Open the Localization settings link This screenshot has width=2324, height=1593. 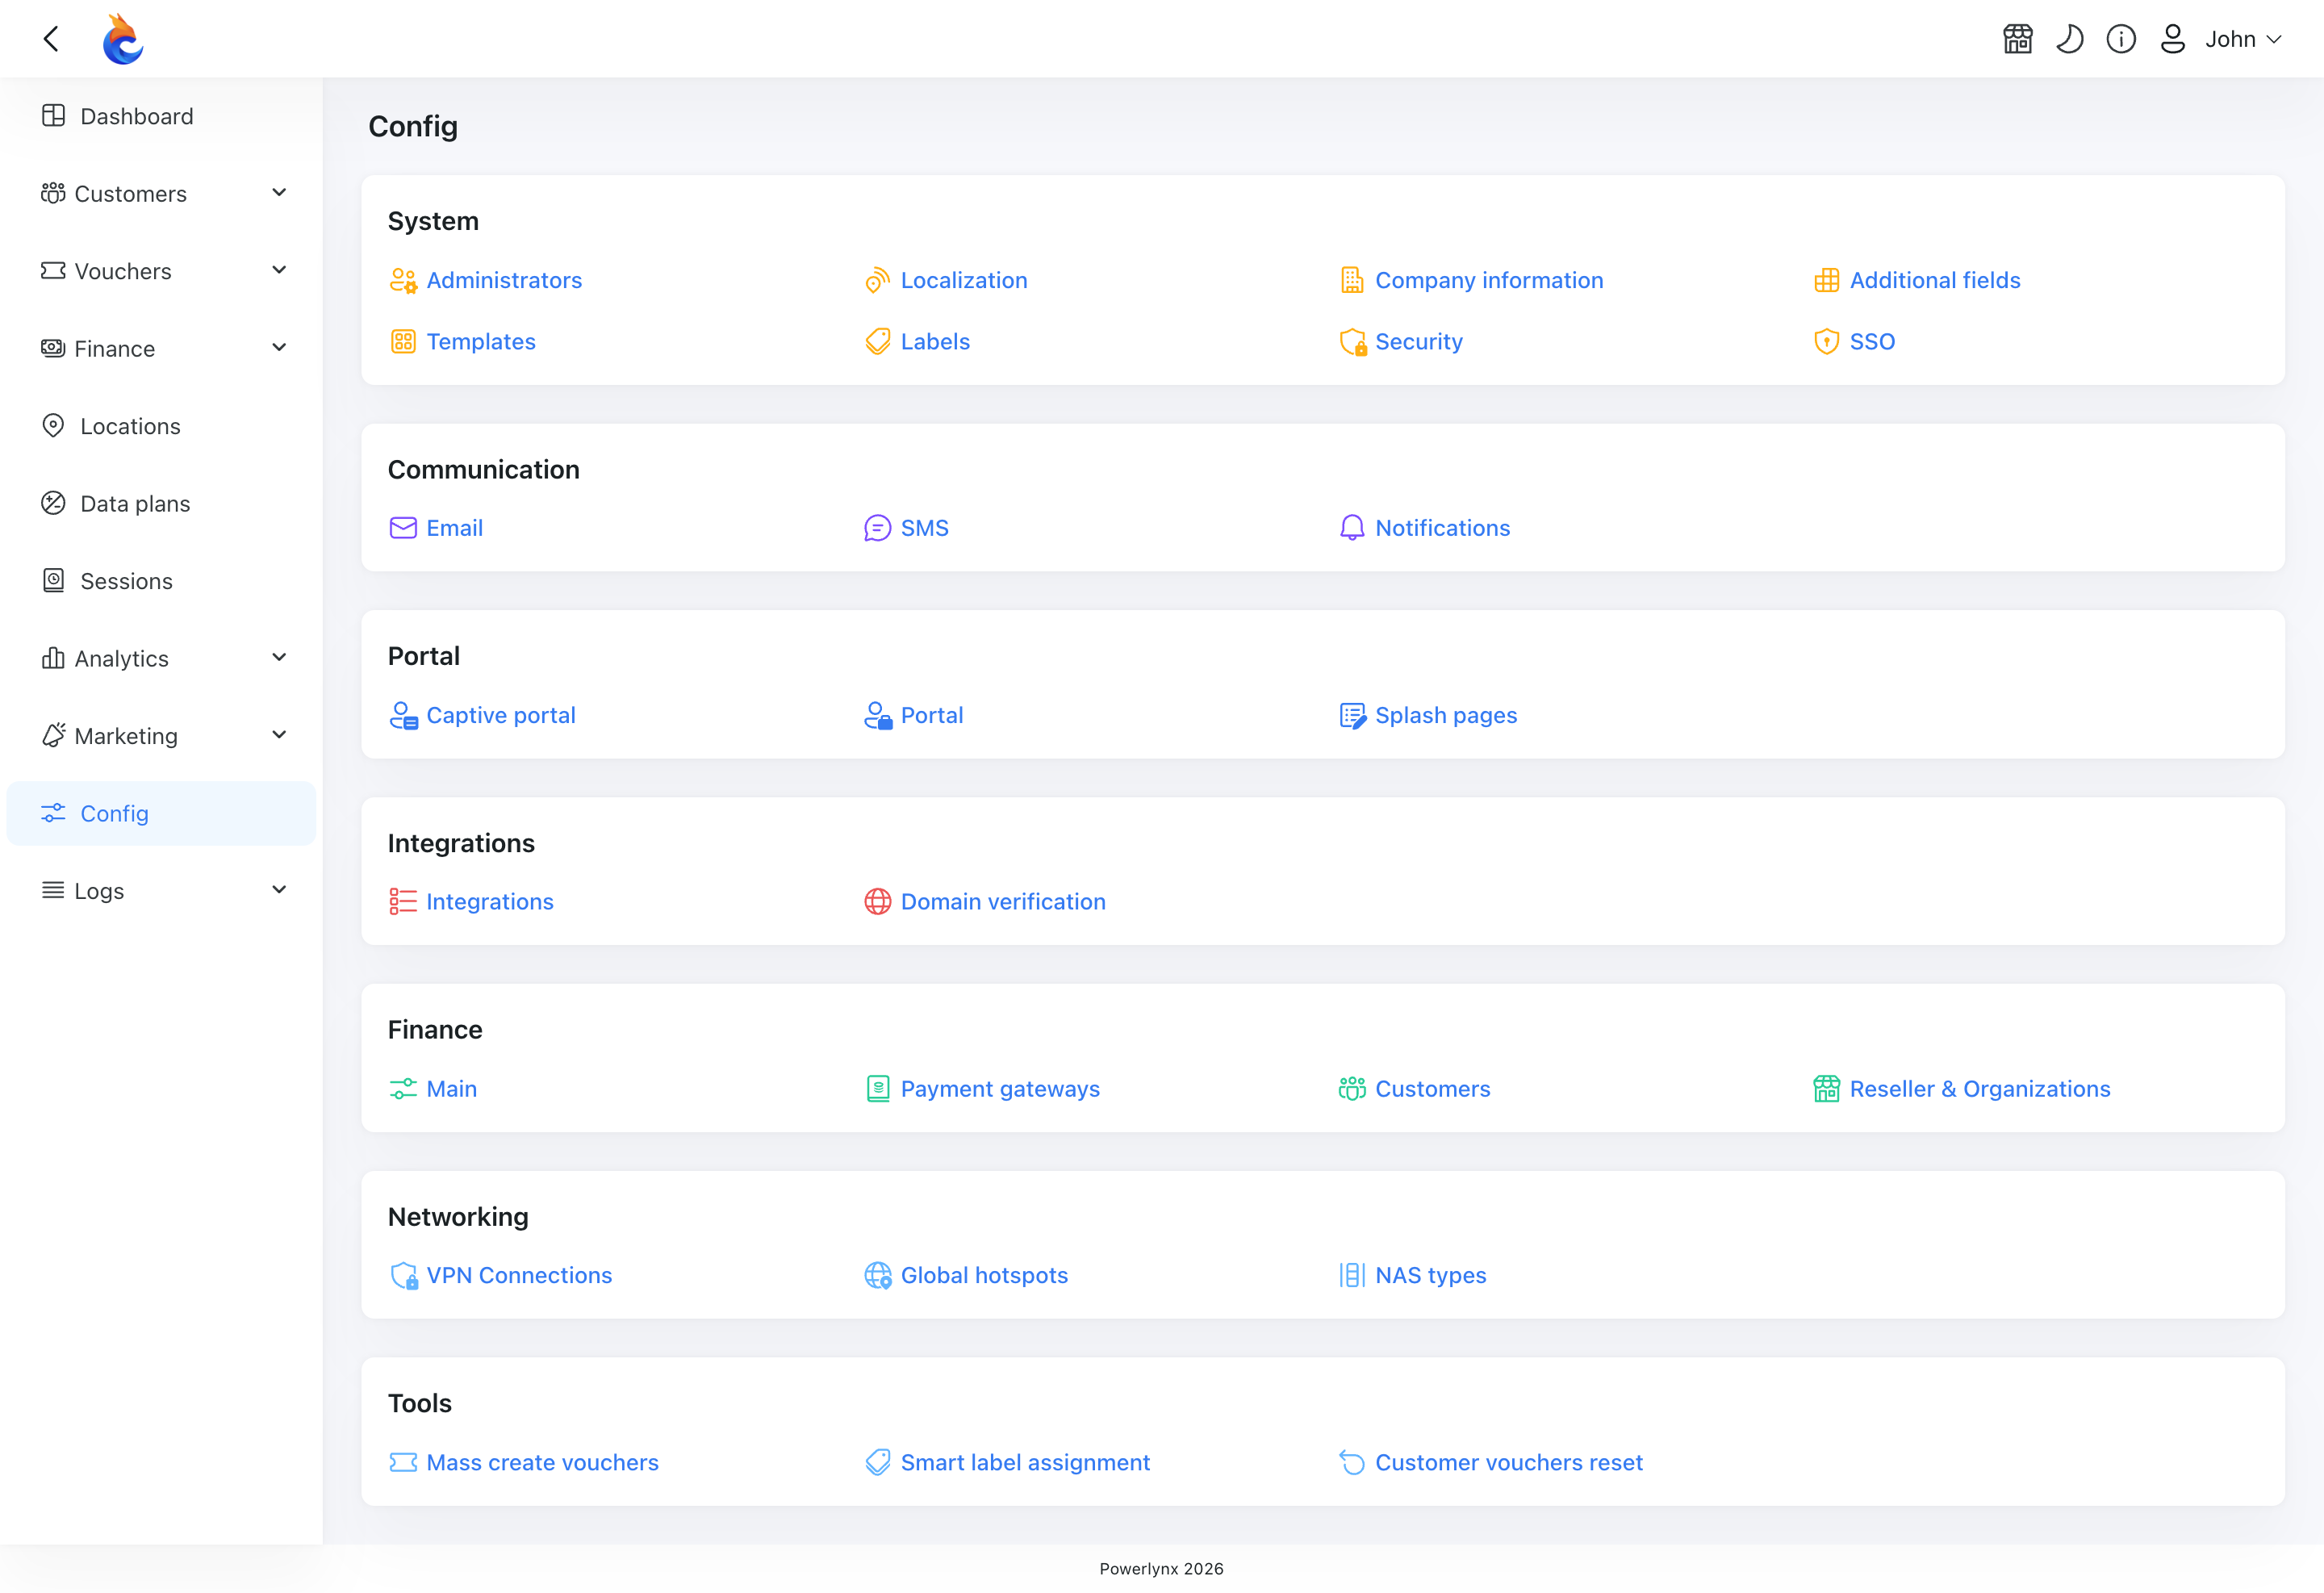(964, 280)
